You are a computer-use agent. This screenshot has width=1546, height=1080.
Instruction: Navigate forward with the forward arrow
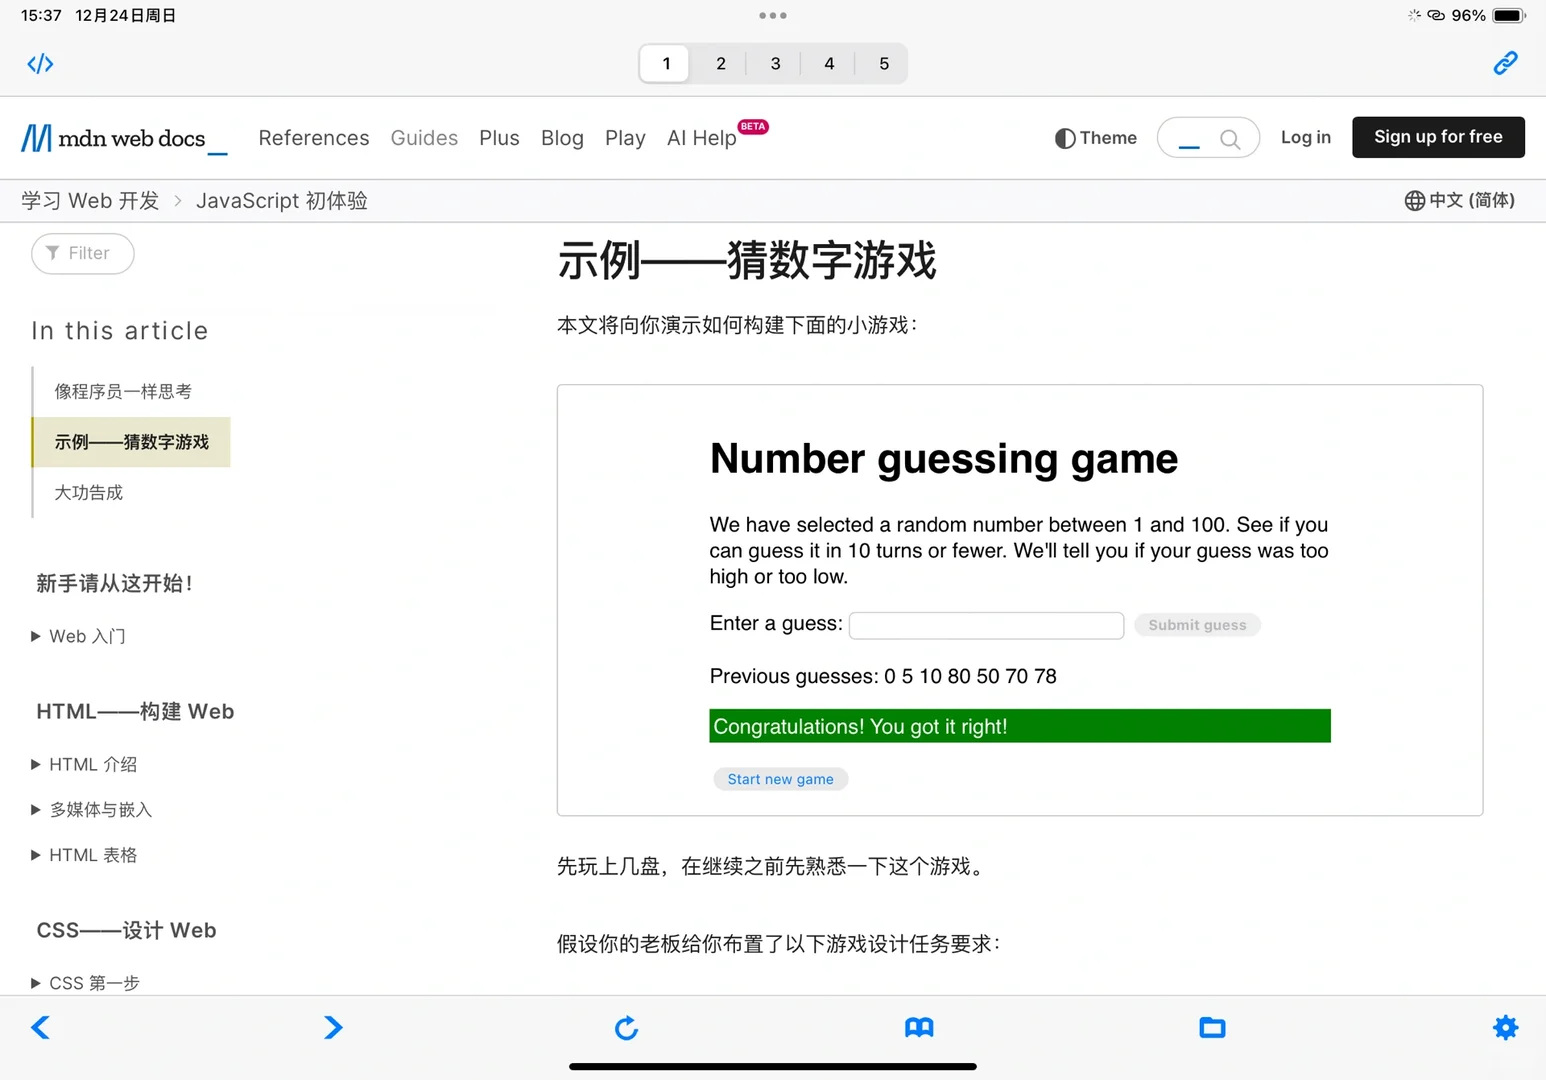pyautogui.click(x=333, y=1027)
